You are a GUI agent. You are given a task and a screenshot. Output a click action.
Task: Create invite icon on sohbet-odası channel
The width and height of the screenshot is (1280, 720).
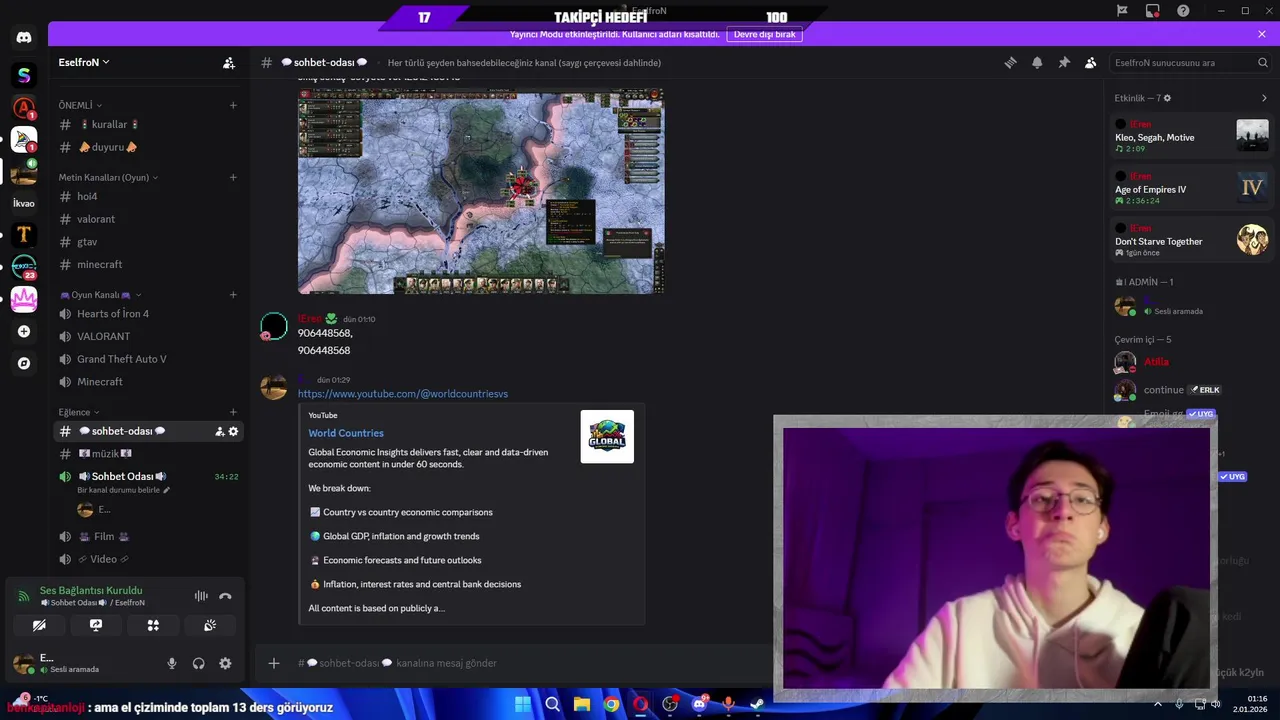[x=219, y=431]
